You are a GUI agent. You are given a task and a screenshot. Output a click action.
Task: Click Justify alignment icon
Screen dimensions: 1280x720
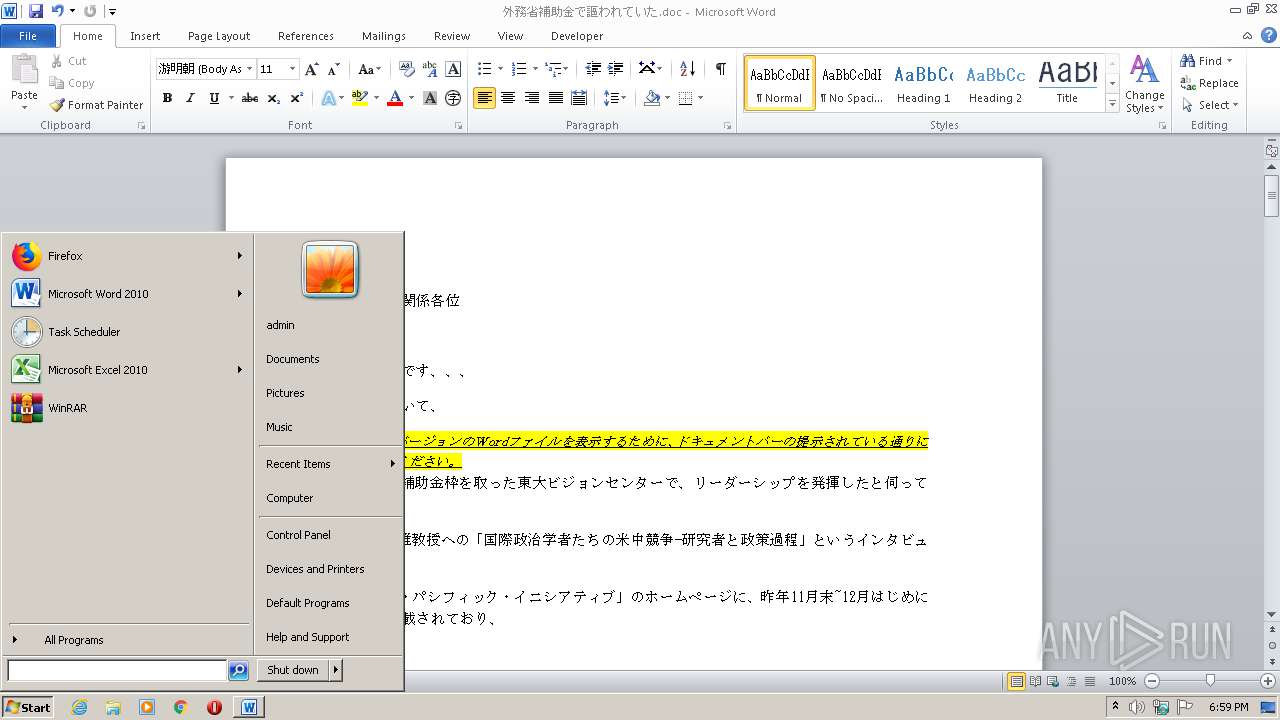click(555, 98)
